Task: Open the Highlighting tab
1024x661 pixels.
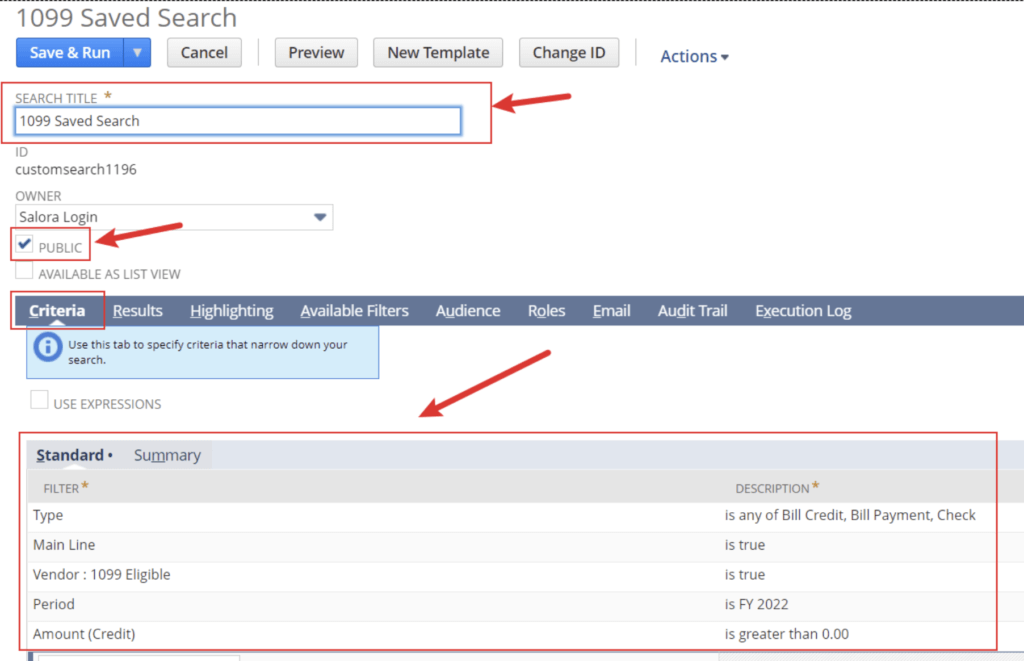Action: pos(231,311)
